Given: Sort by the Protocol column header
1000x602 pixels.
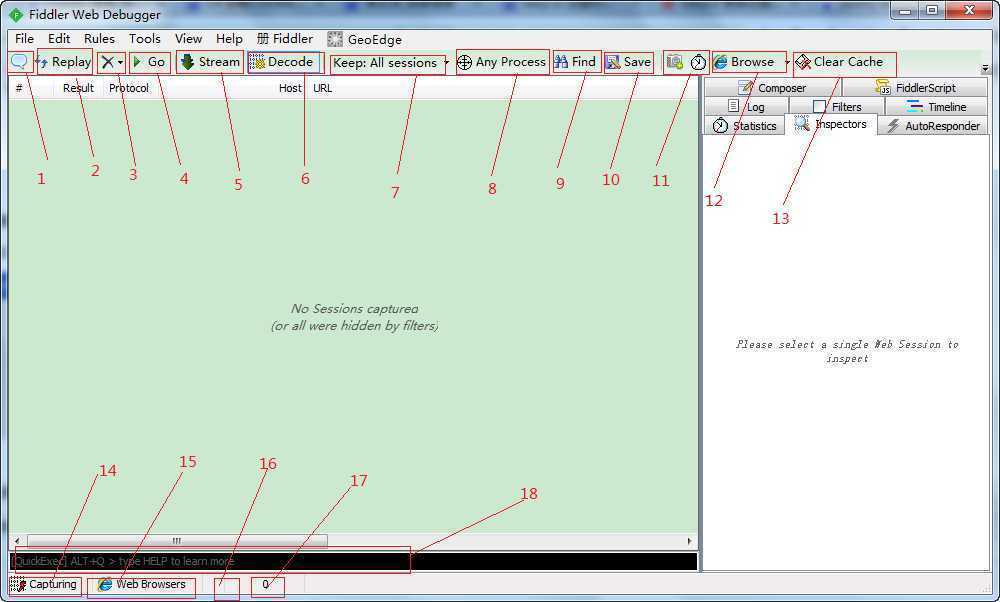Looking at the screenshot, I should tap(129, 88).
